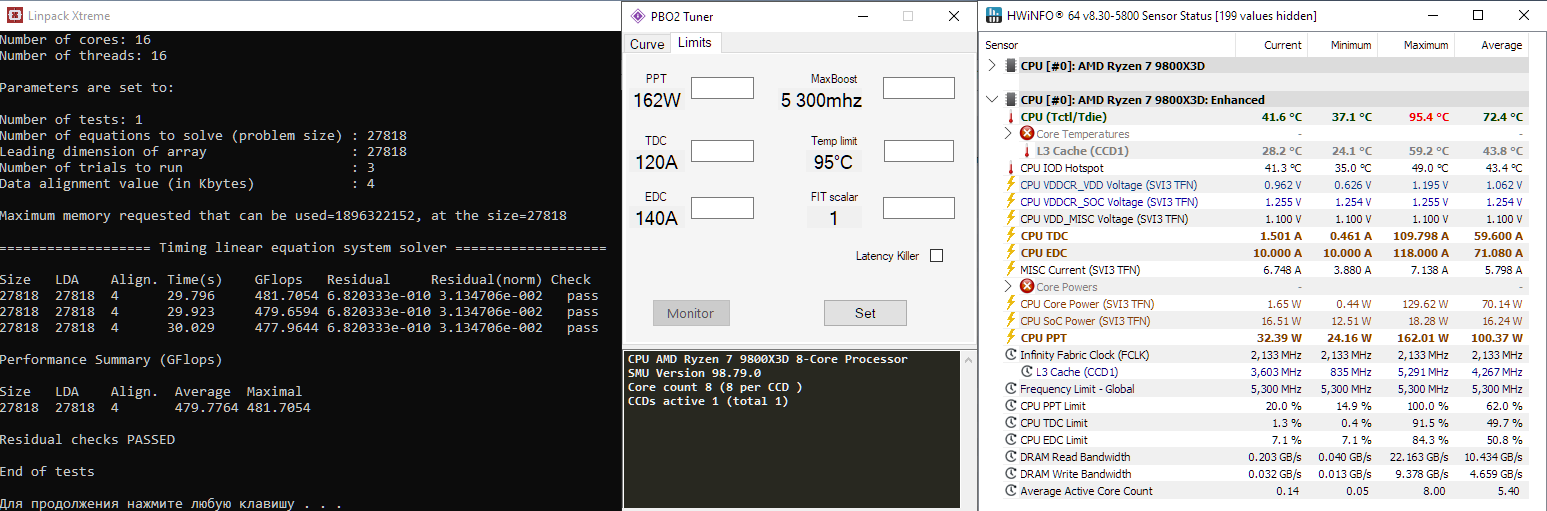Click the CPU IOD Hotspot thermometer icon
The image size is (1547, 511).
1011,168
